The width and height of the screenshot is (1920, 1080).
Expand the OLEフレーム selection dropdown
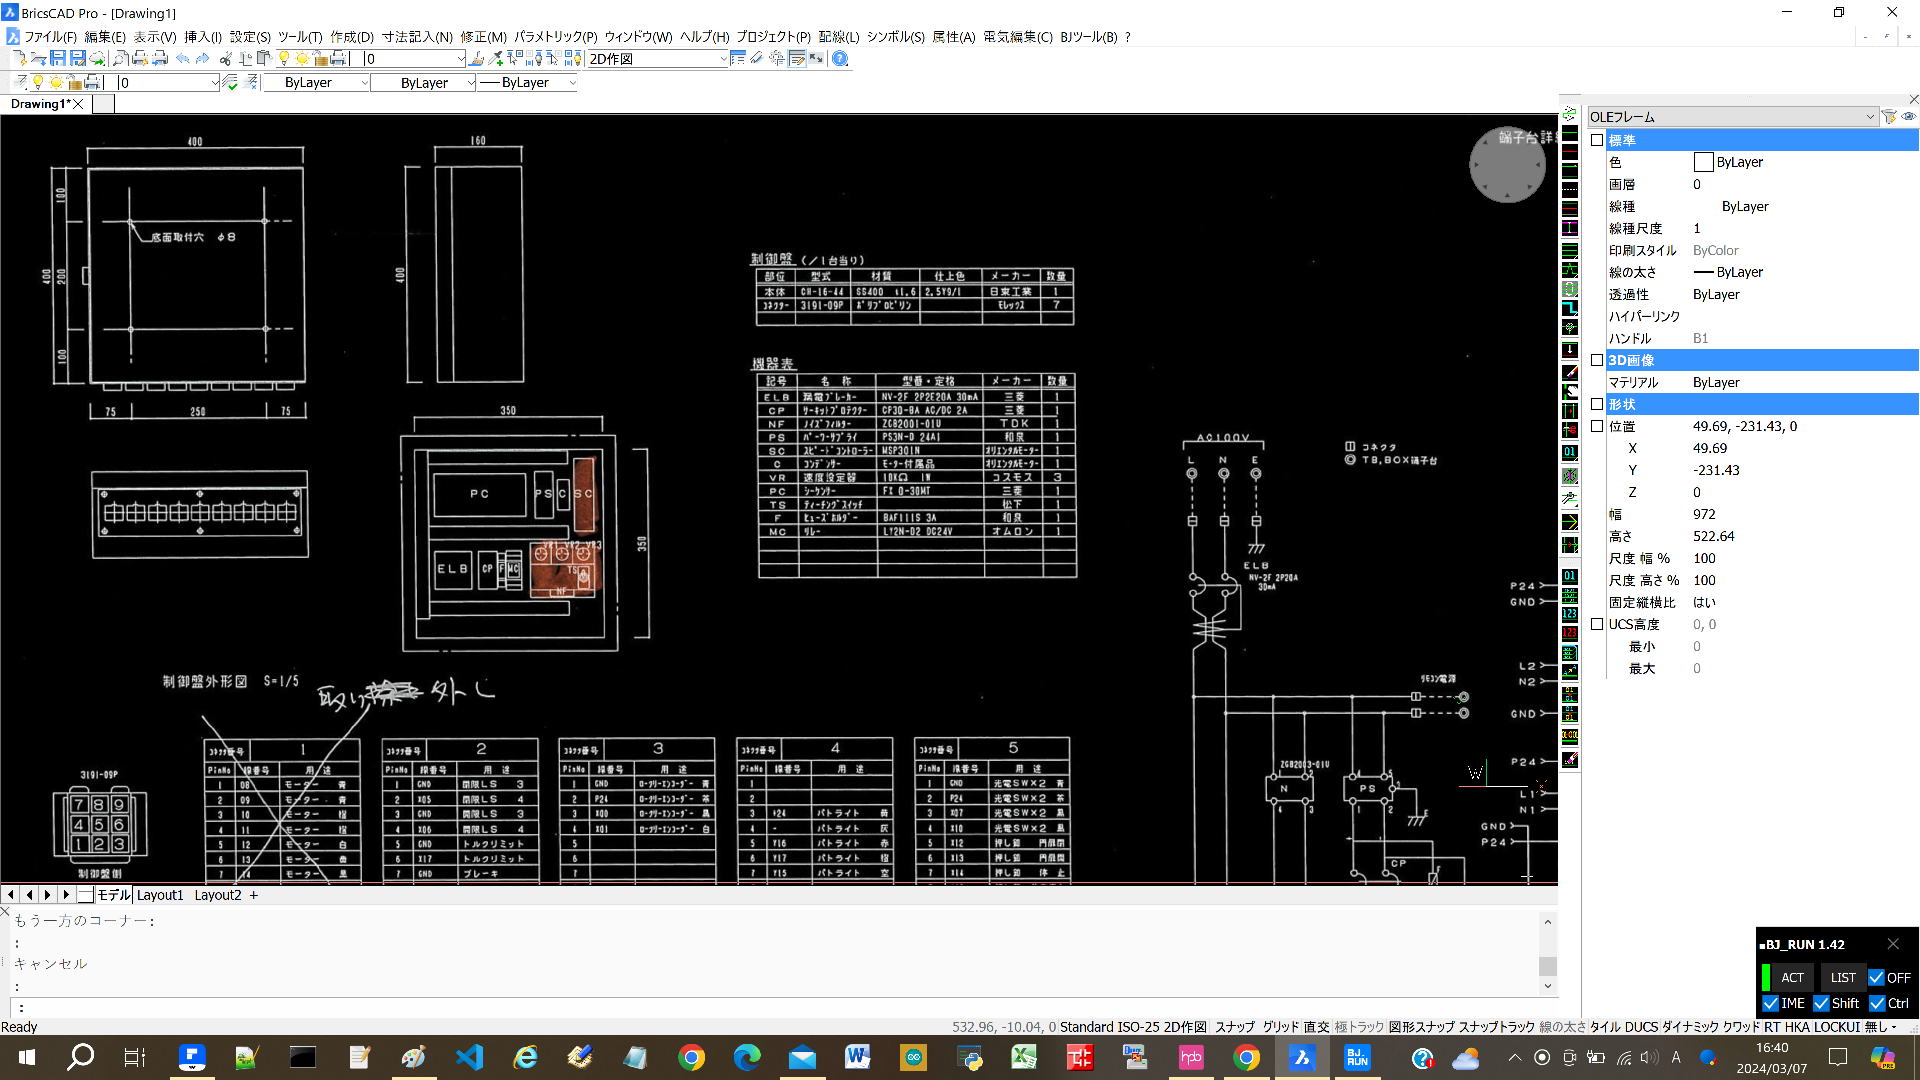pyautogui.click(x=1869, y=117)
